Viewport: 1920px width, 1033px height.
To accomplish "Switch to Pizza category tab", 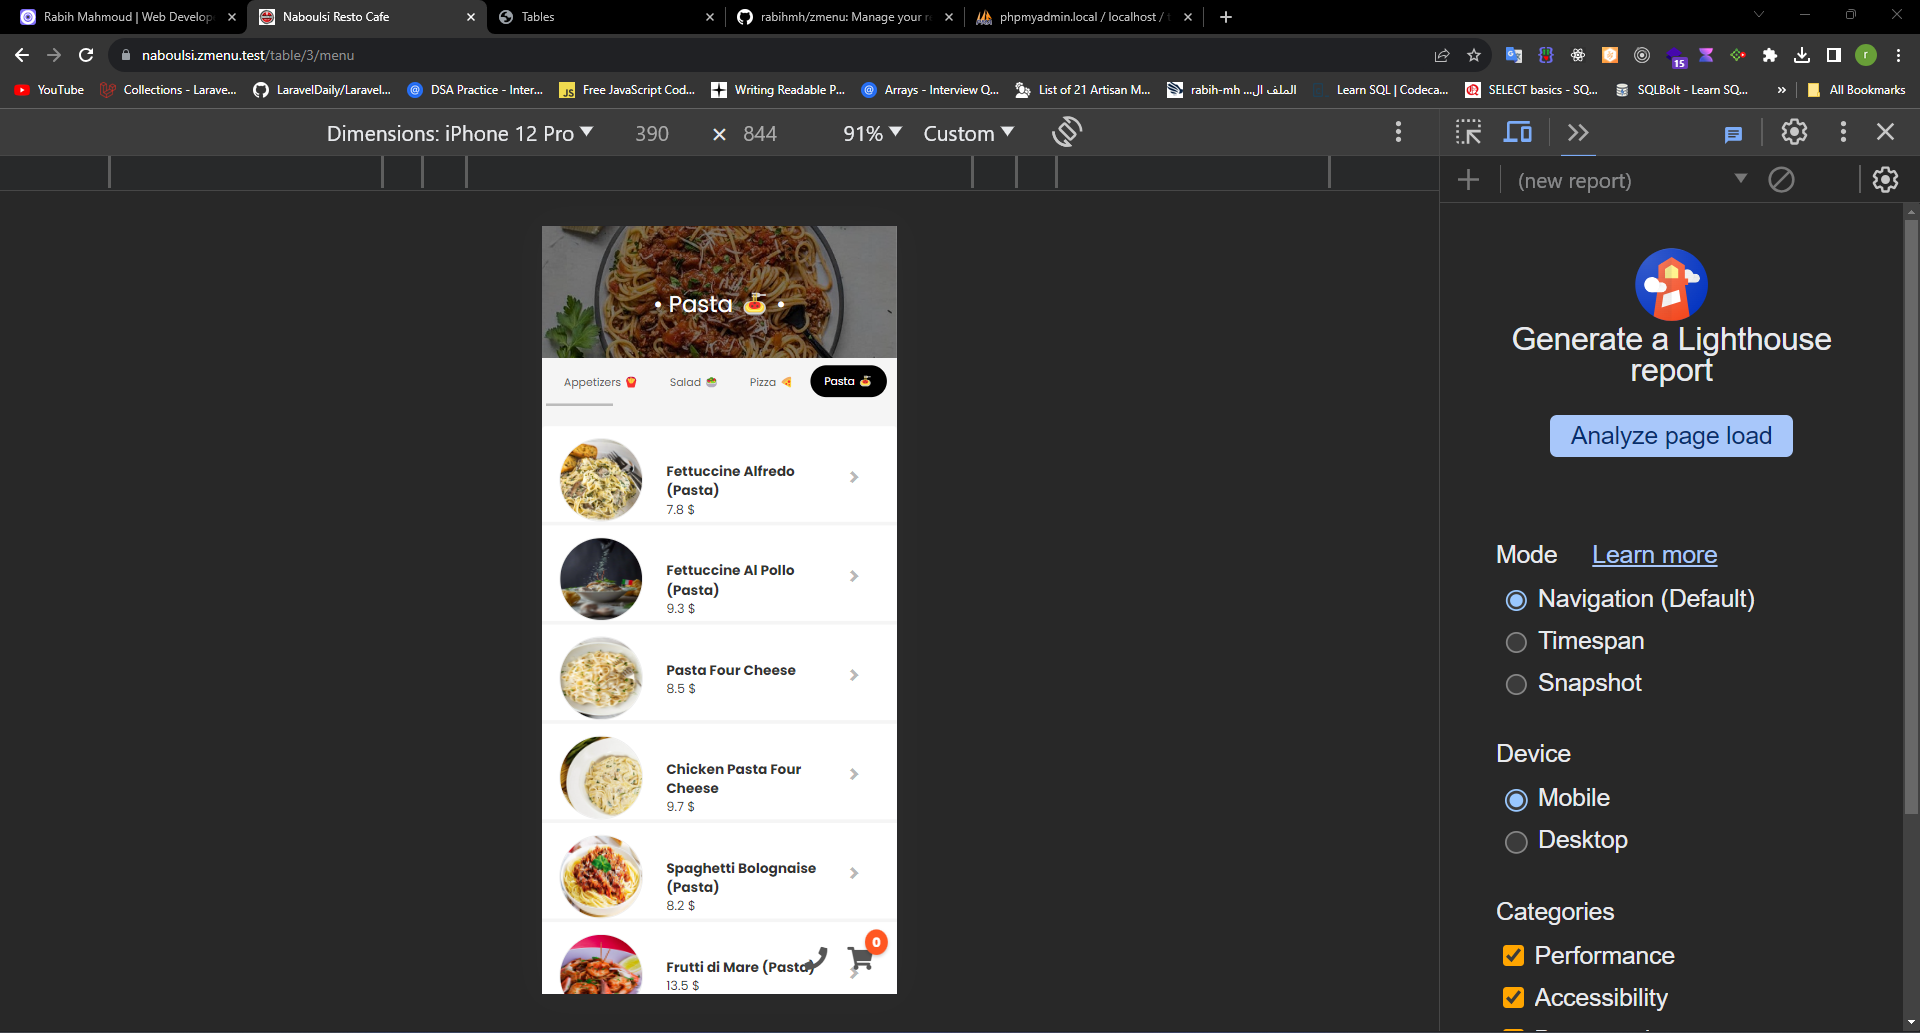I will click(770, 382).
